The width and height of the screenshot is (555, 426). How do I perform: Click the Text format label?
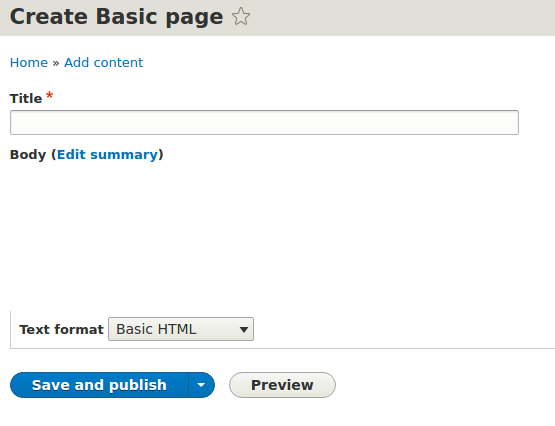[61, 329]
